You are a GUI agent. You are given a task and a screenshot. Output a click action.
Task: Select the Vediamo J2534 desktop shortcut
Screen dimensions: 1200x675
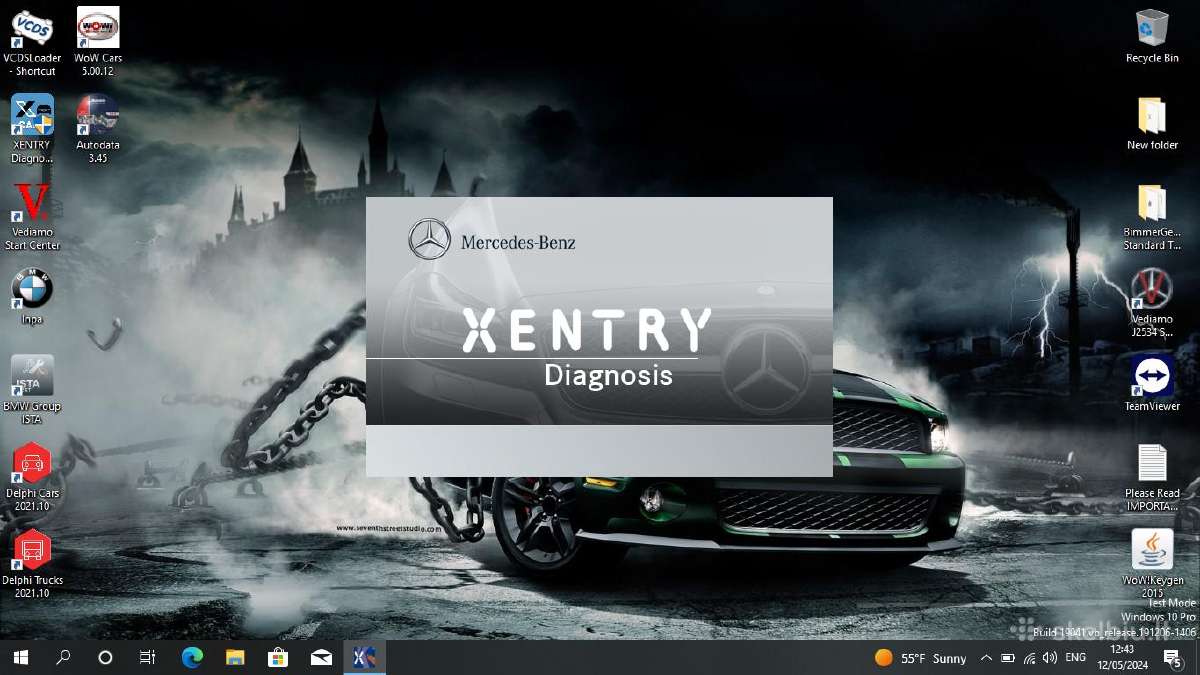point(1152,303)
